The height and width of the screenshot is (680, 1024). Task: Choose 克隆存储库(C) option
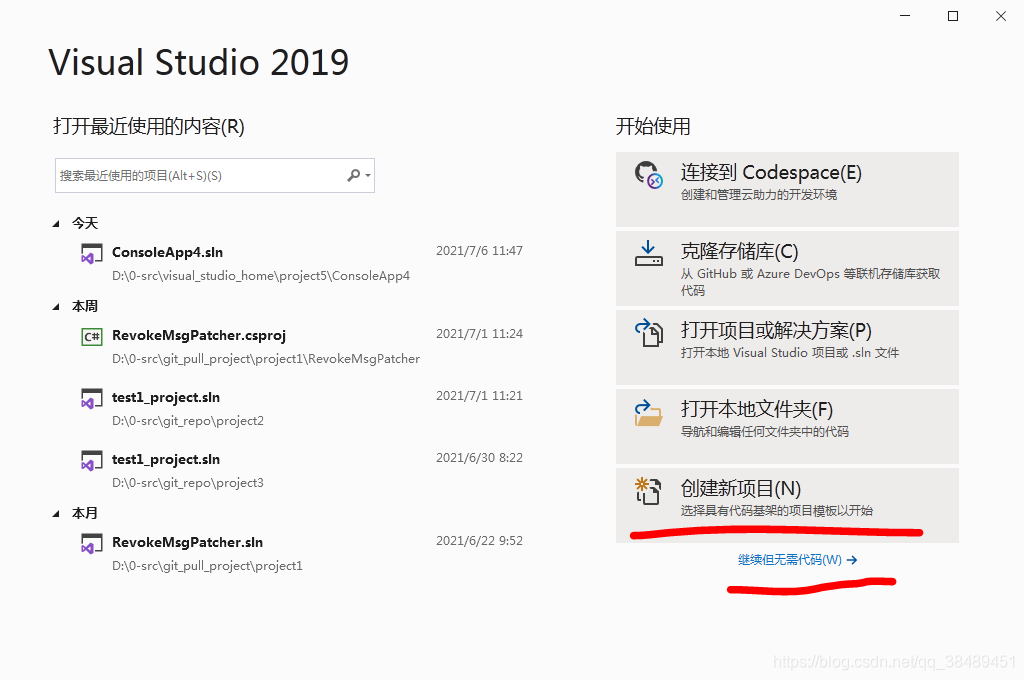pos(787,268)
